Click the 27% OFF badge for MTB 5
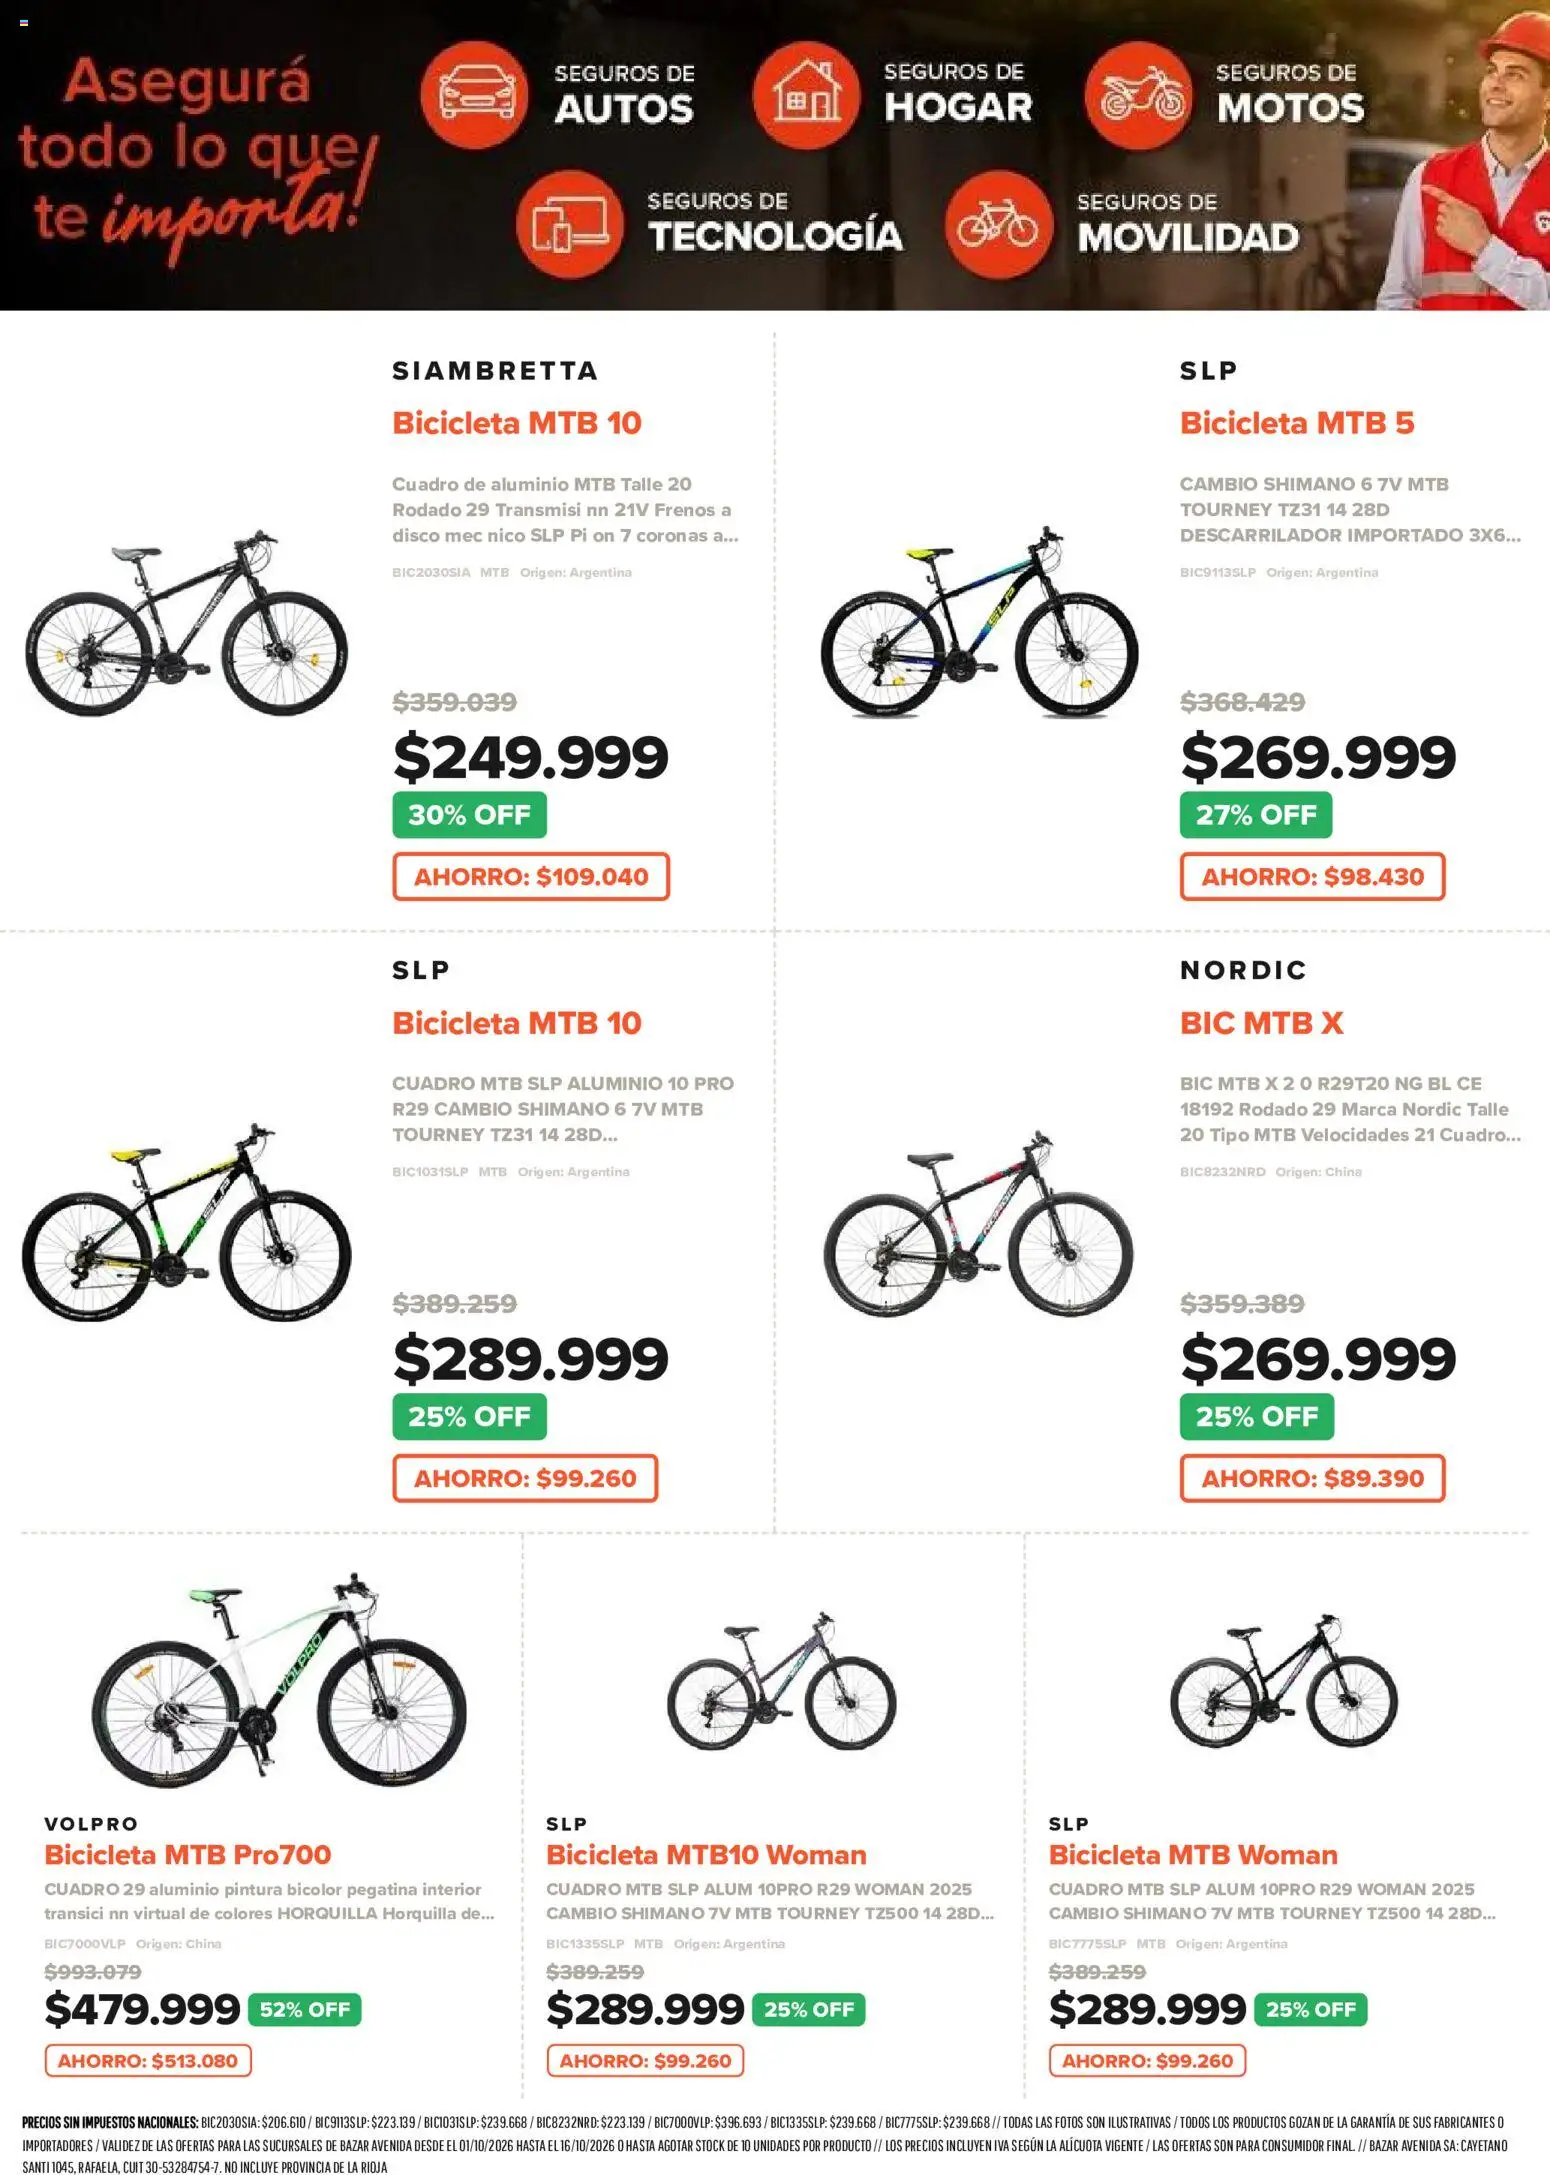 (x=1256, y=815)
